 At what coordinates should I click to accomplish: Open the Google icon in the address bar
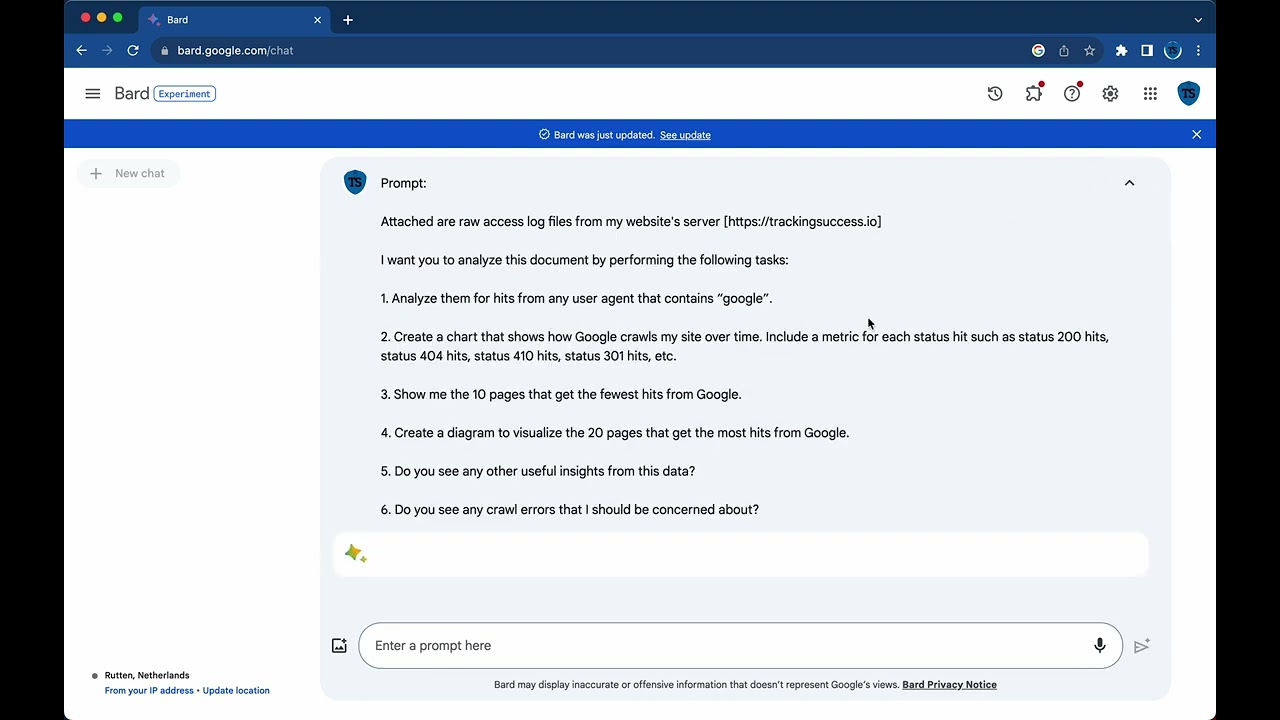tap(1038, 50)
